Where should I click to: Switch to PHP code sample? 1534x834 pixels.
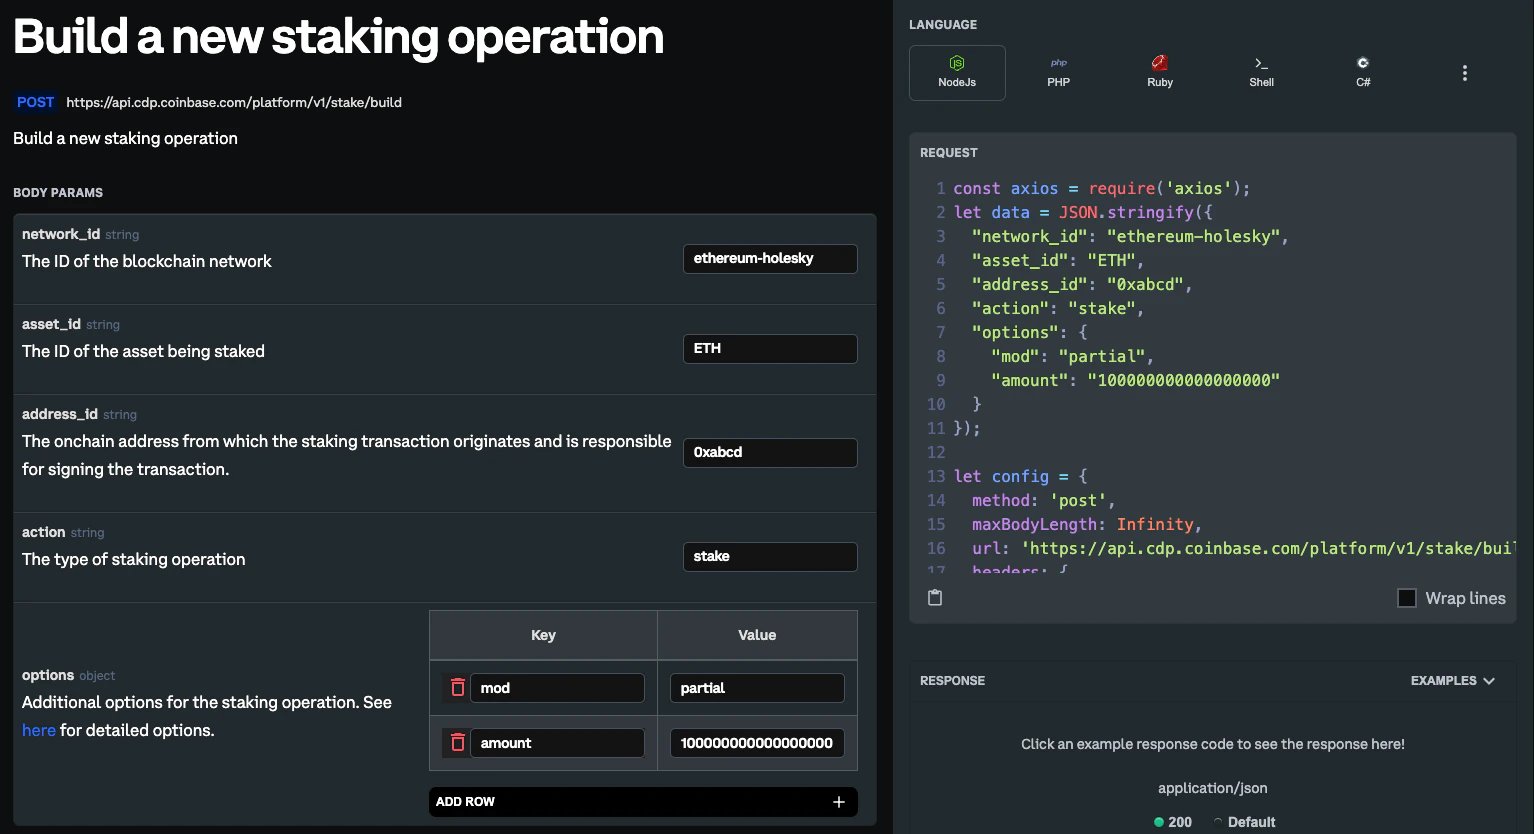[x=1058, y=72]
